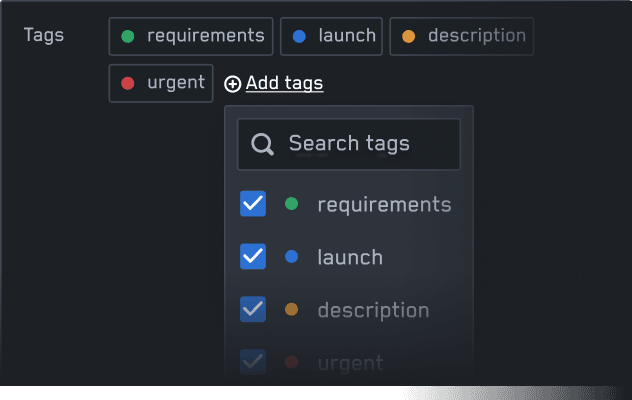Image resolution: width=632 pixels, height=400 pixels.
Task: Select the description tag chip
Action: (x=462, y=36)
